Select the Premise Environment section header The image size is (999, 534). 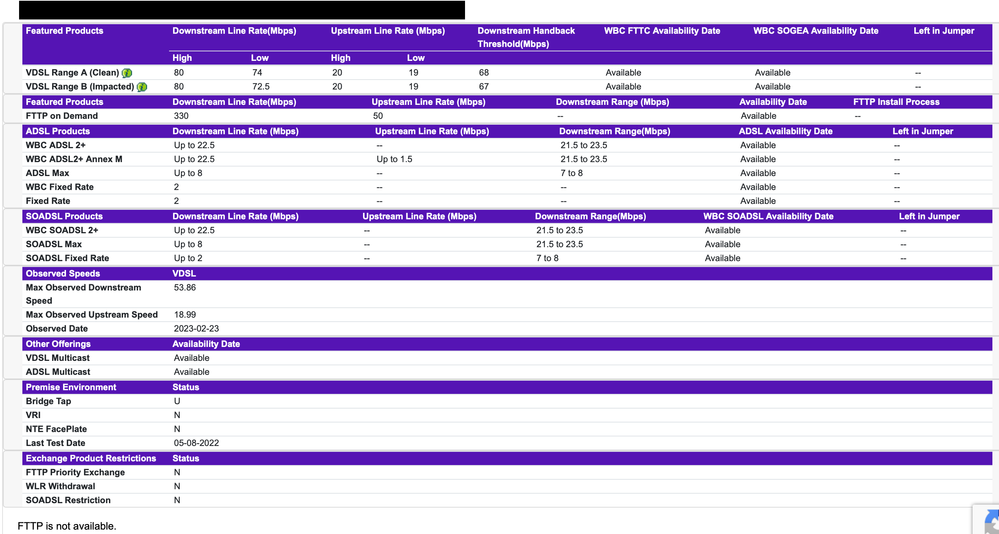pos(71,387)
